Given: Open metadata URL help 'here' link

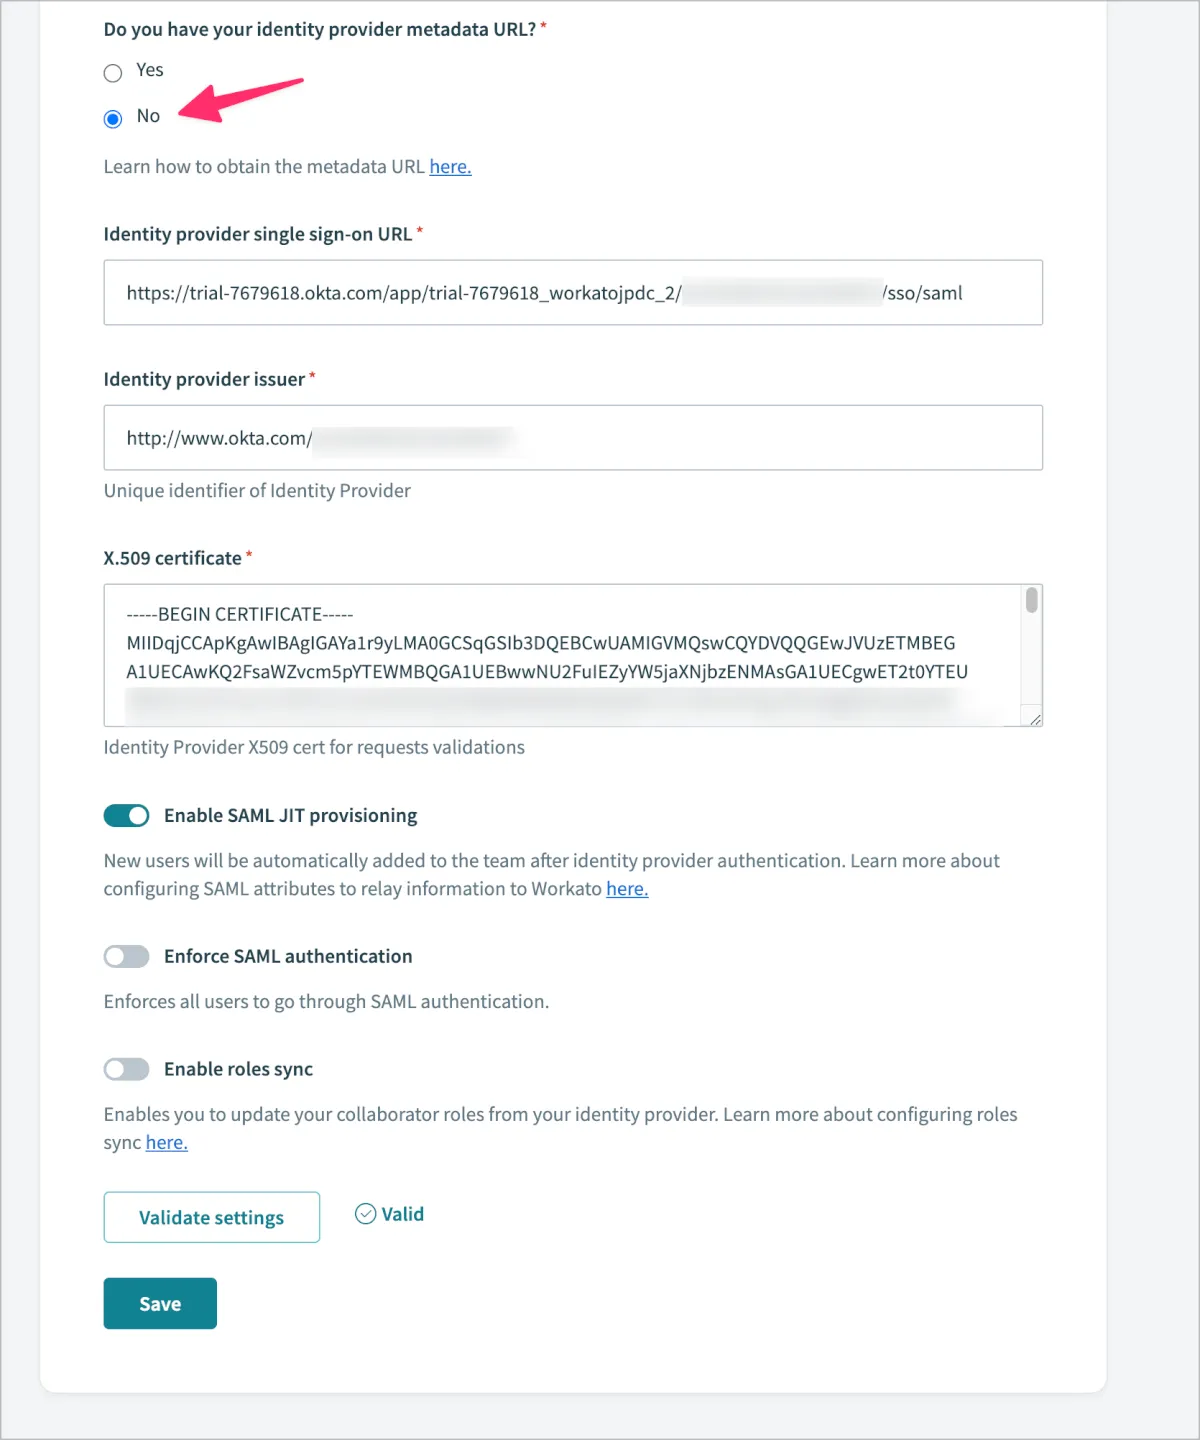Looking at the screenshot, I should click(450, 167).
